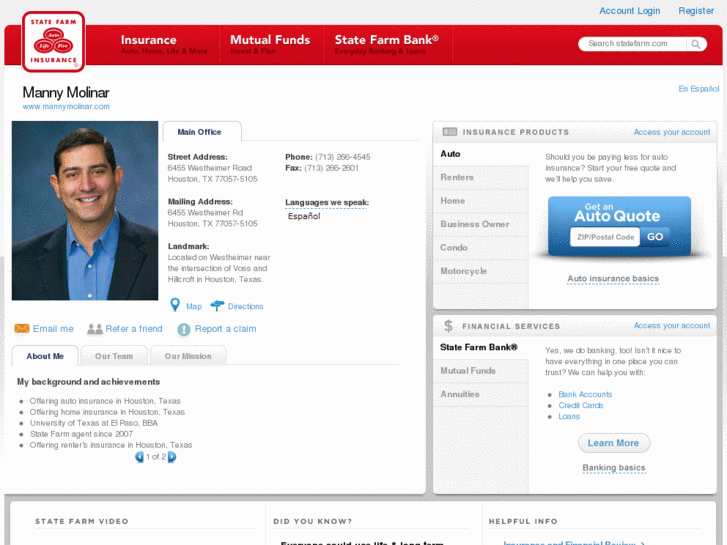Go to previous achievements page arrow
The image size is (727, 545).
[139, 457]
